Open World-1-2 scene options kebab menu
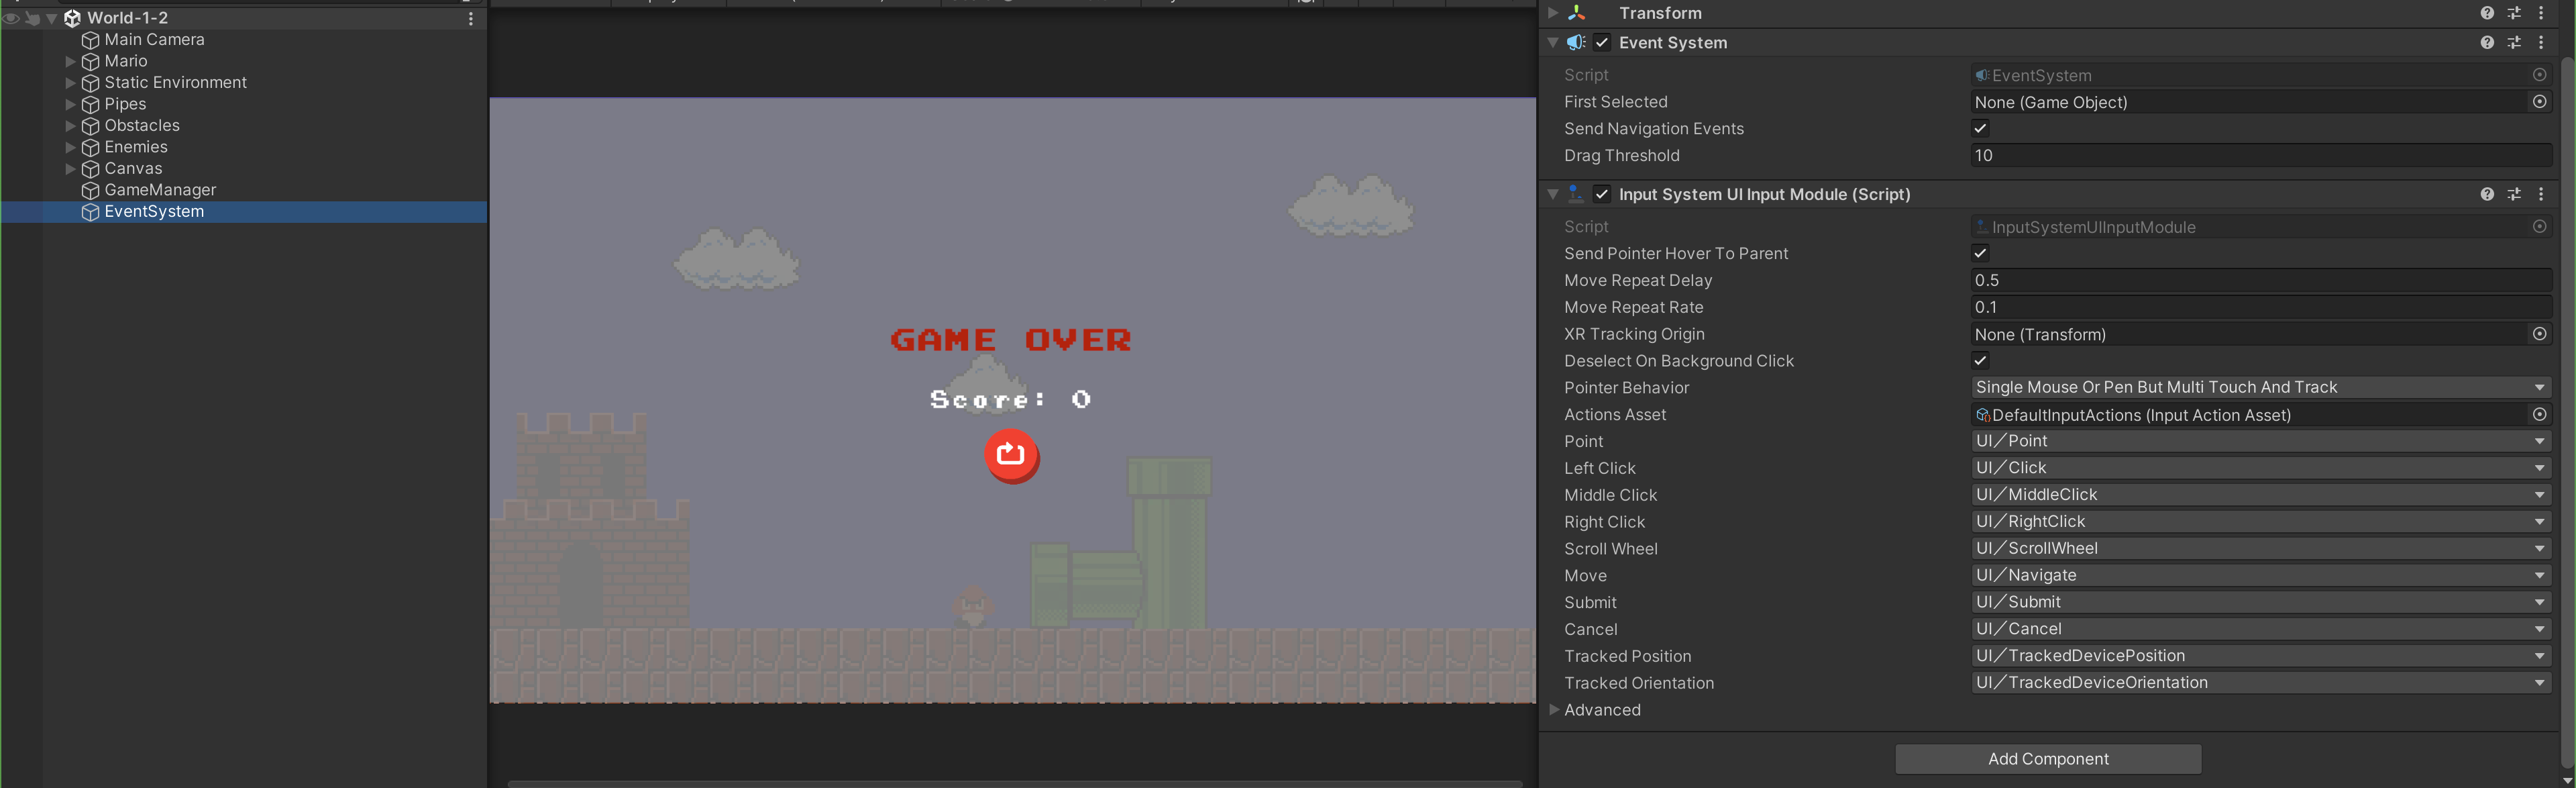The image size is (2576, 788). coord(471,18)
